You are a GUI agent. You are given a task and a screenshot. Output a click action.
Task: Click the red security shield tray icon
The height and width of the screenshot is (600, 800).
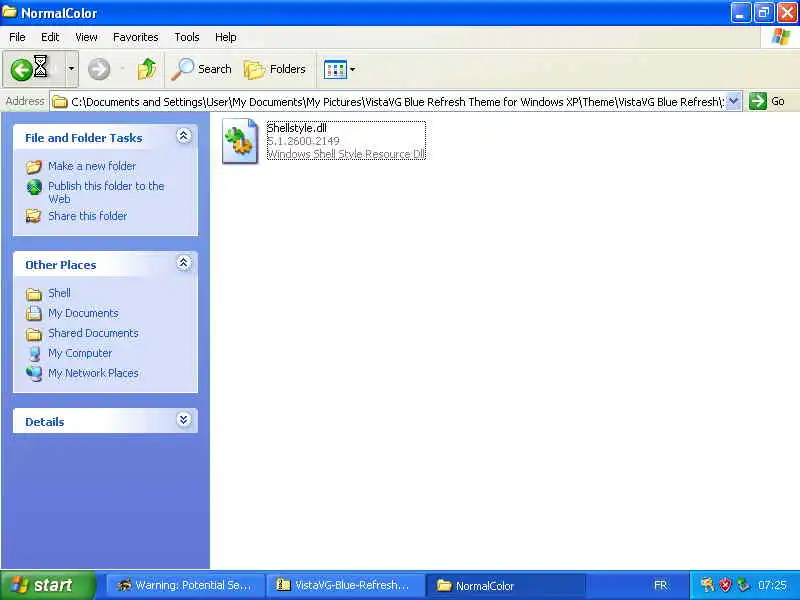click(x=725, y=585)
